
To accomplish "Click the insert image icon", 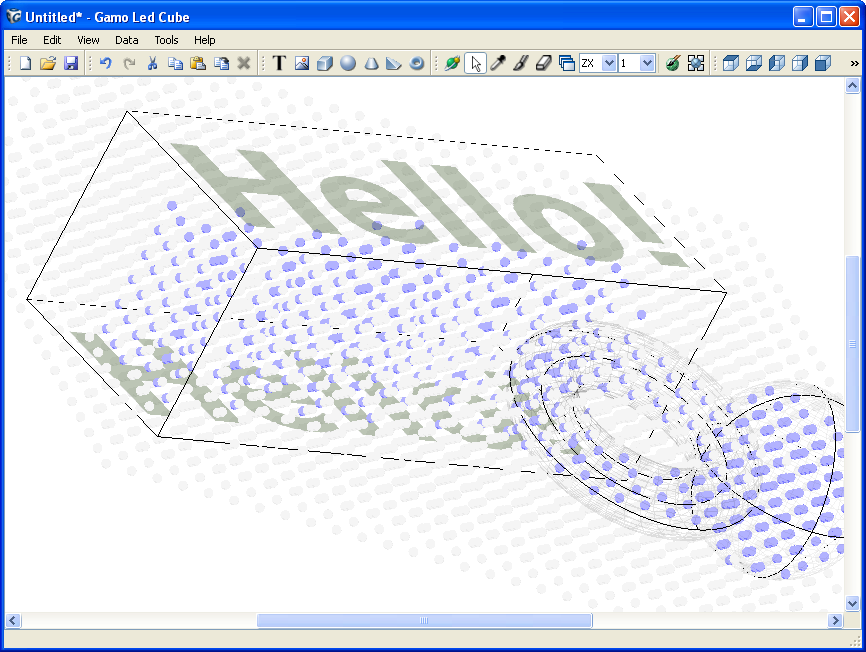I will pos(302,63).
